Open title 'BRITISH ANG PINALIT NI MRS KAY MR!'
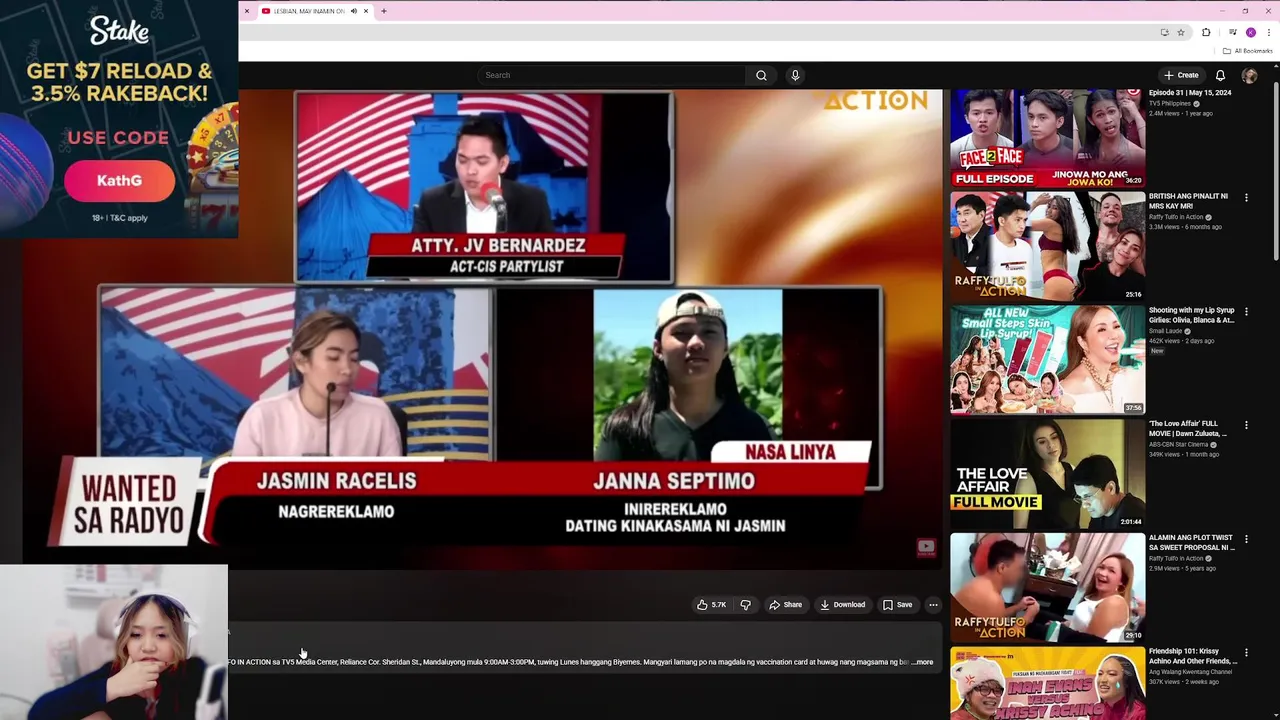Viewport: 1280px width, 720px height. pyautogui.click(x=1189, y=201)
